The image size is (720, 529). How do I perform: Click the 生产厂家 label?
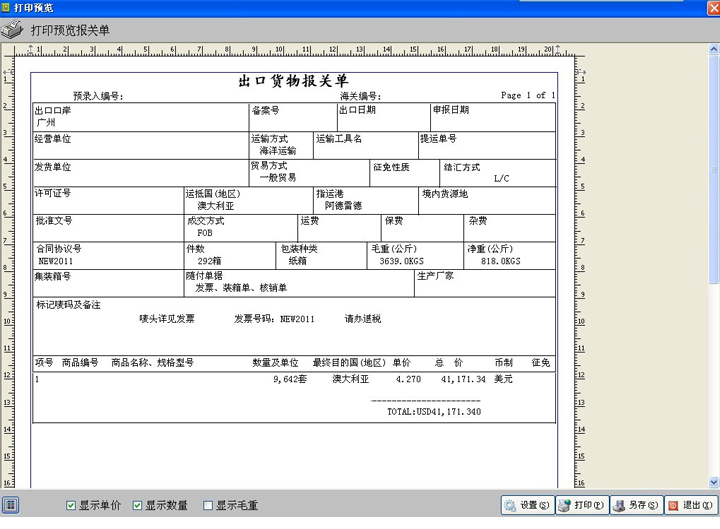tap(435, 276)
